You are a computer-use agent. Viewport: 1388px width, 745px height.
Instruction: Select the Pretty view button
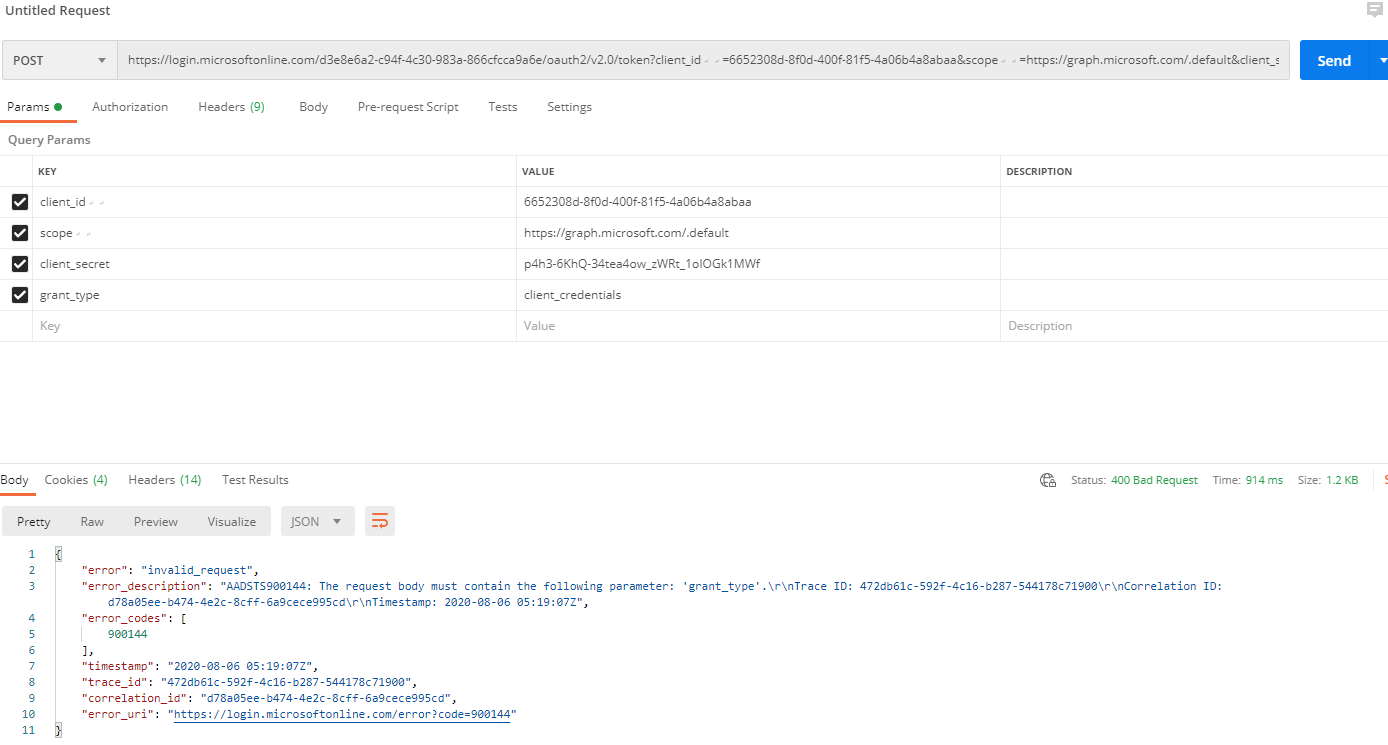pos(33,521)
